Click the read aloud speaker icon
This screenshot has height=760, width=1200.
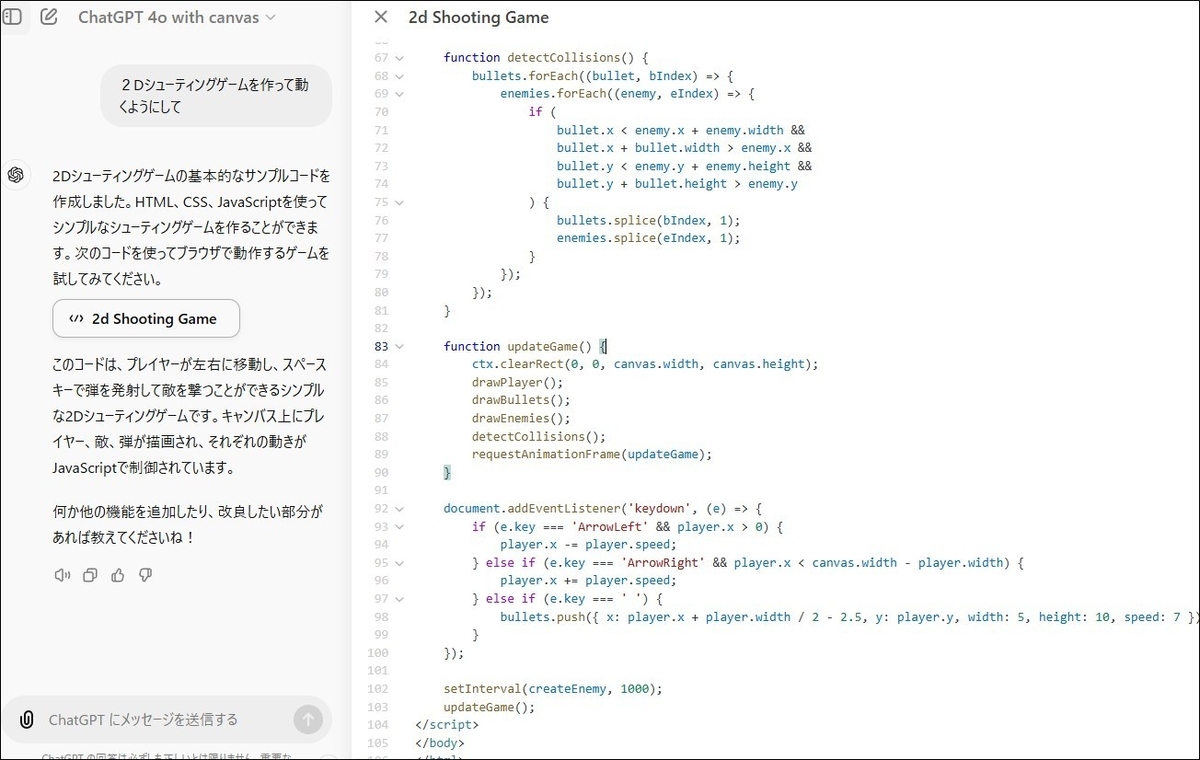click(63, 575)
